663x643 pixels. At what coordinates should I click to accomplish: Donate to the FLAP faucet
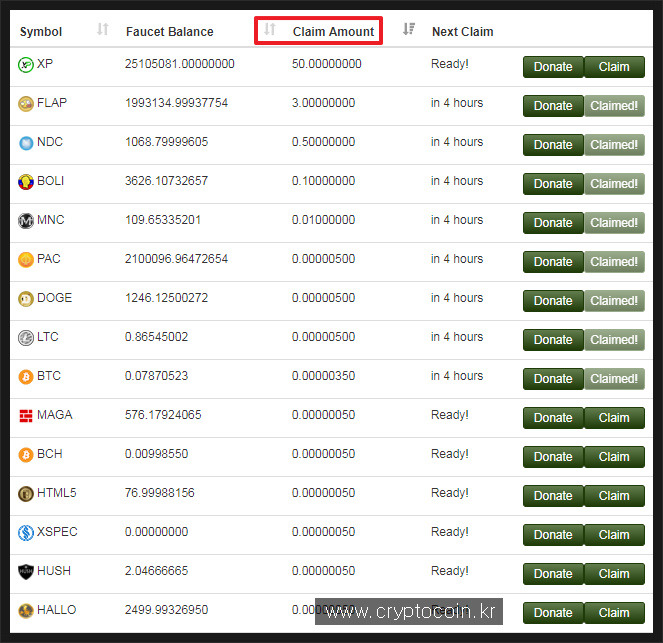(553, 106)
